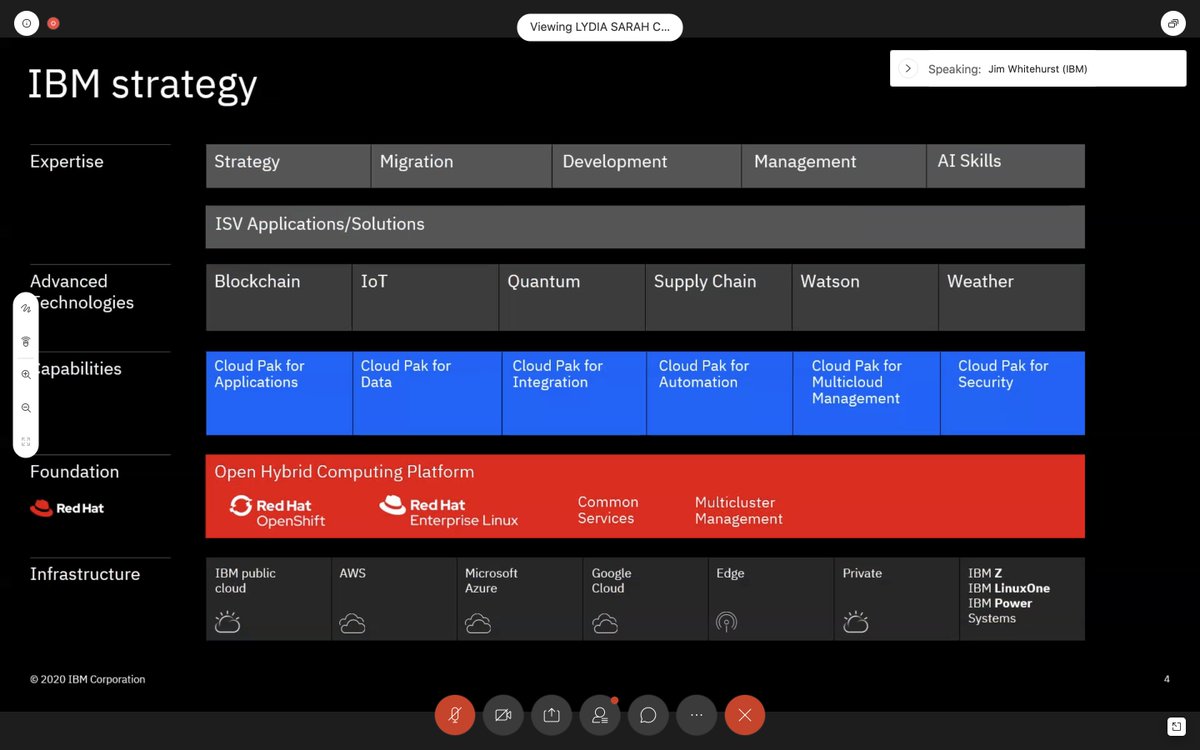Open the participants panel
The image size is (1200, 750).
[x=600, y=715]
